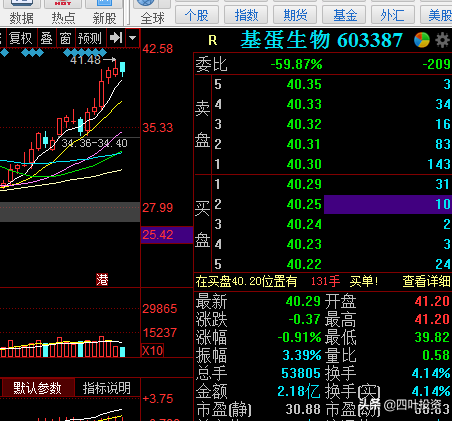Click the 查看详细 link
This screenshot has height=421, width=452.
[x=427, y=281]
